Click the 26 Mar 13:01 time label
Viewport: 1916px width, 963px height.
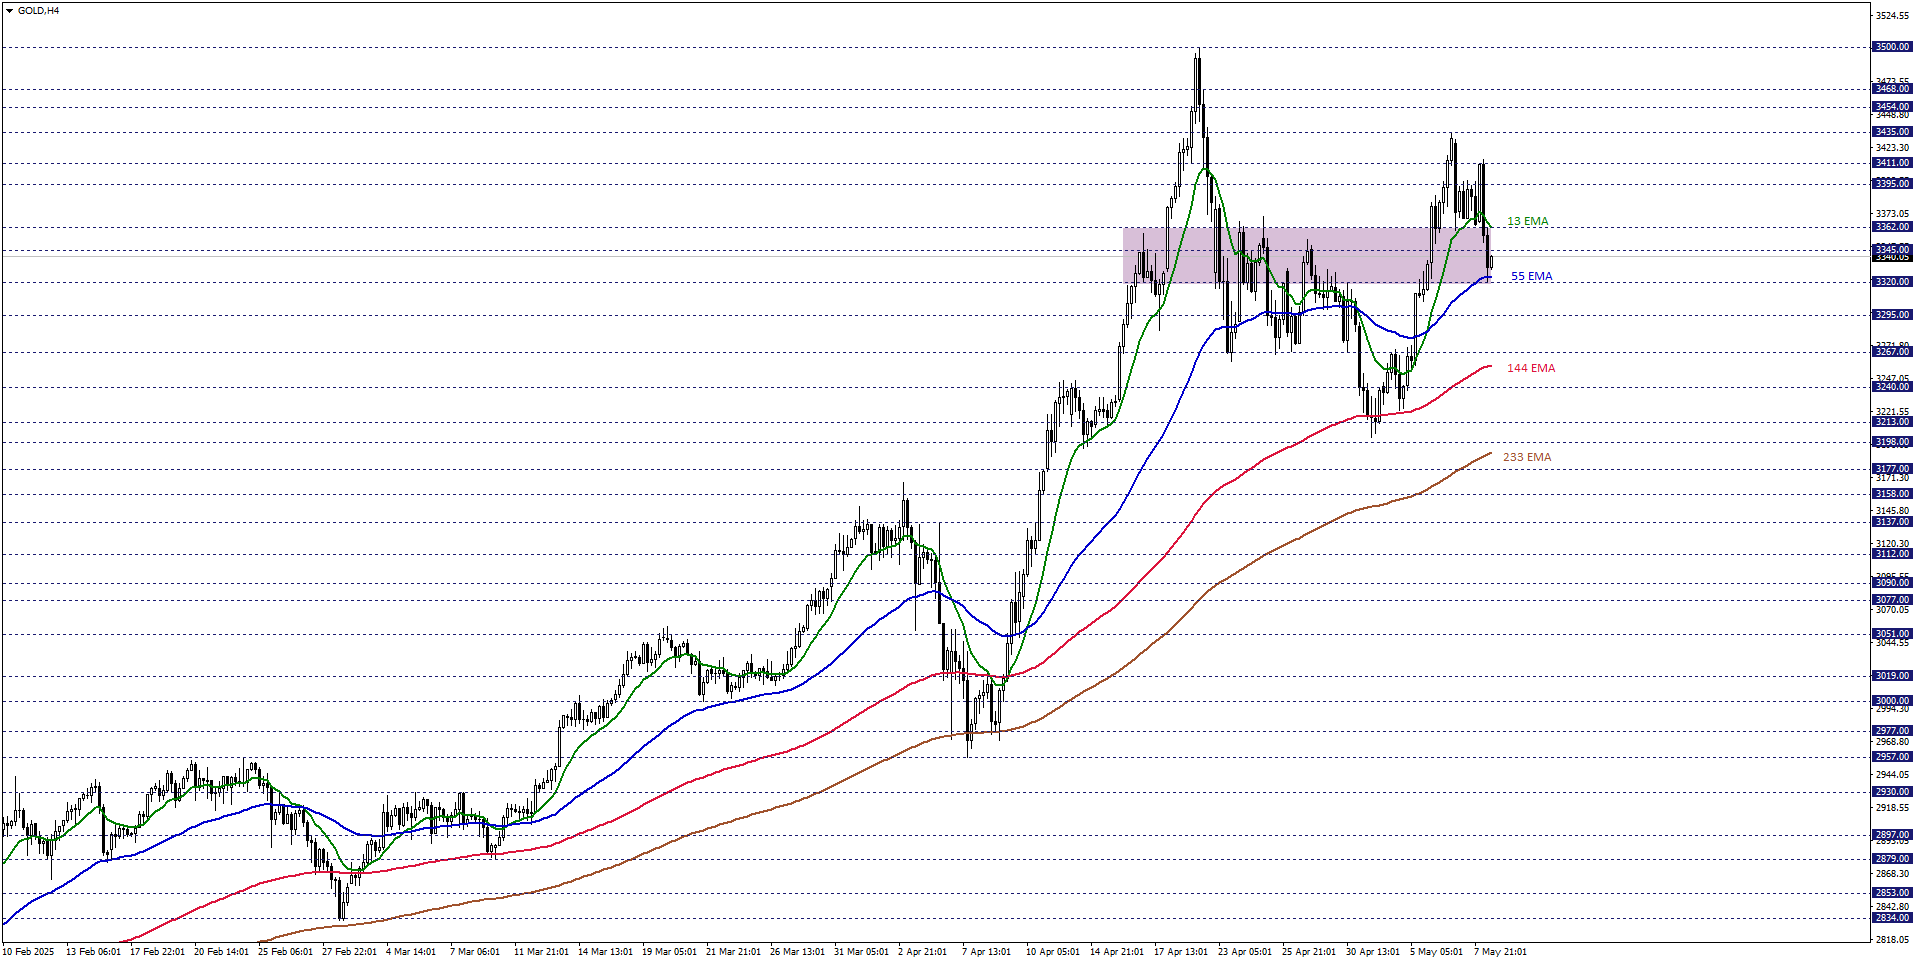797,952
